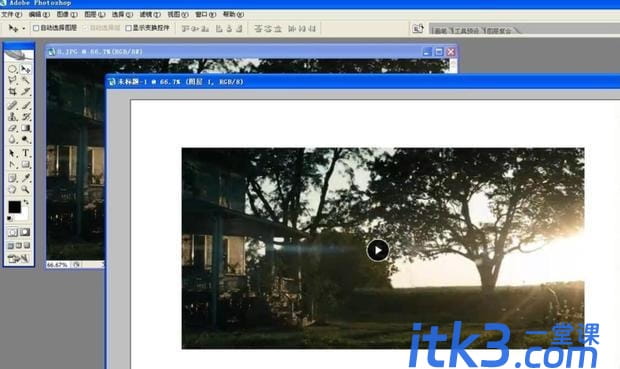Enable the 自动选择图层 checkbox
The height and width of the screenshot is (369, 620).
tap(36, 28)
